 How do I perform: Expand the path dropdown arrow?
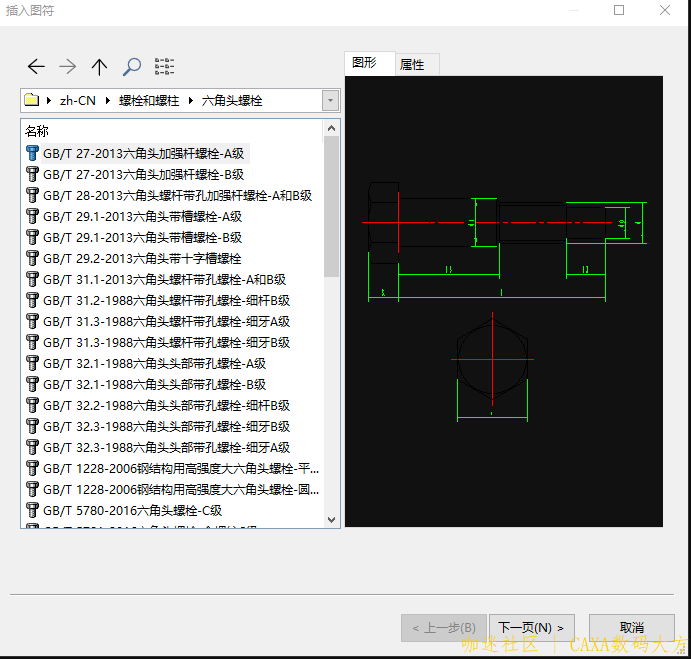click(330, 101)
